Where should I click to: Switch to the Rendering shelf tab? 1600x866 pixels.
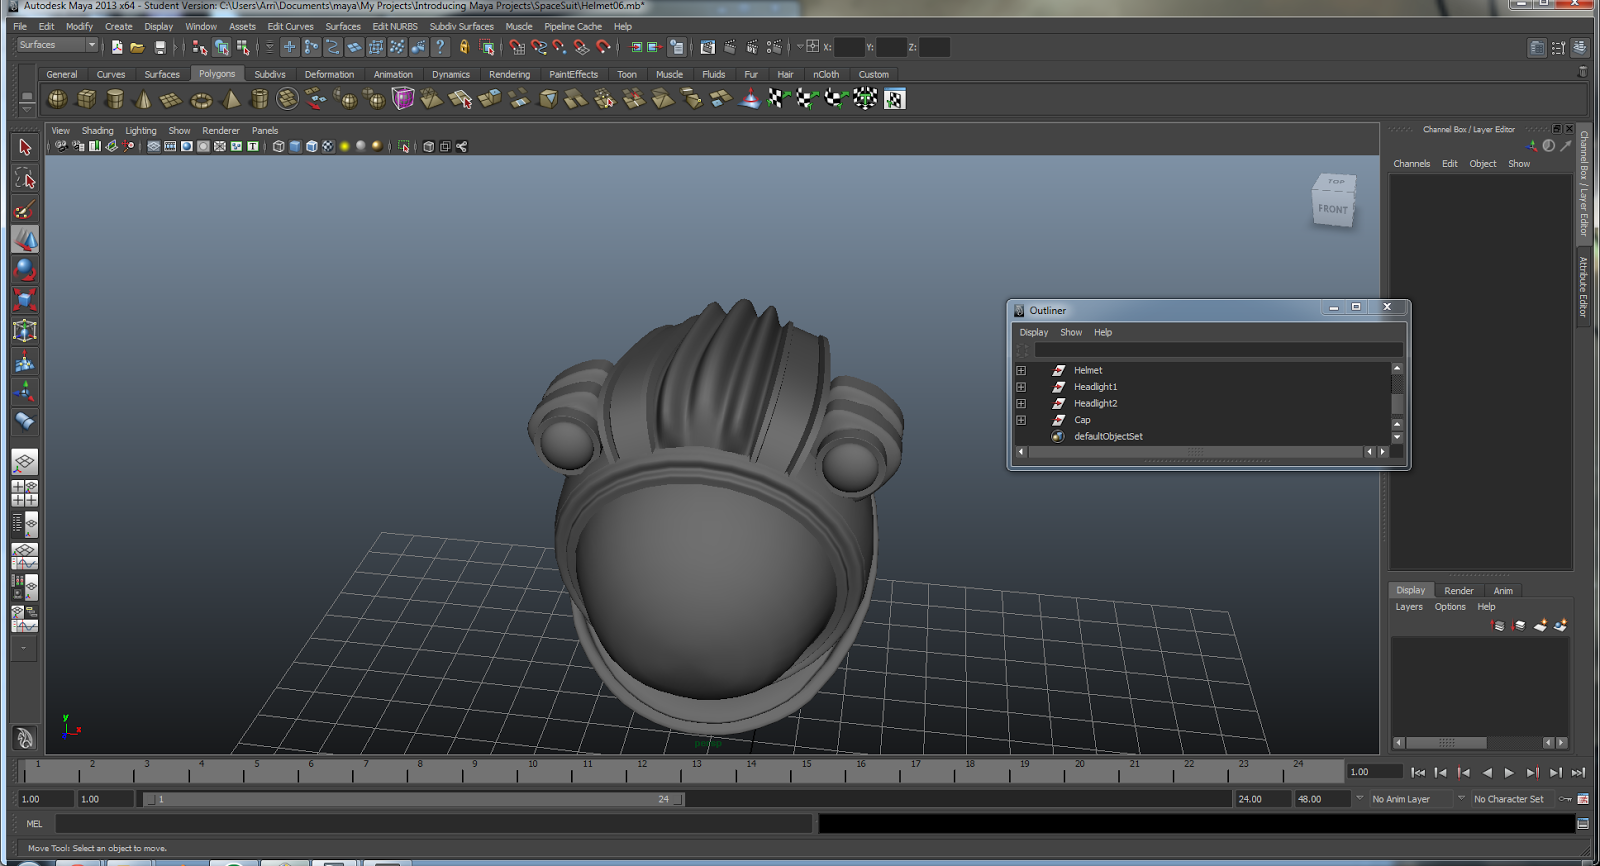tap(509, 74)
